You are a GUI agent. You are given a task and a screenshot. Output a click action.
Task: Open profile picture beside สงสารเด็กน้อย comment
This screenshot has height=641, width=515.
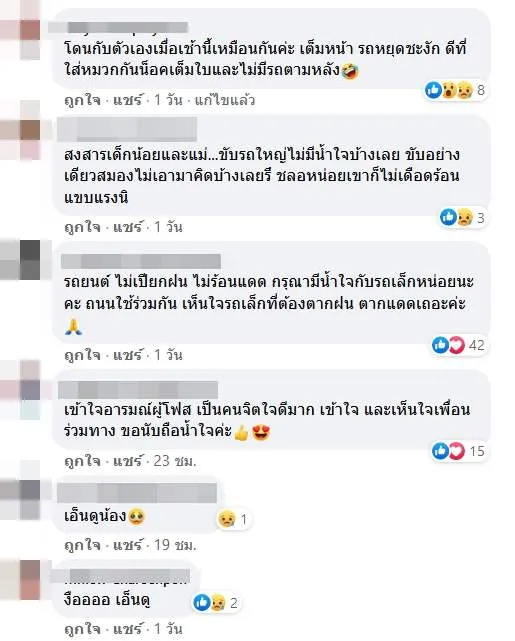pyautogui.click(x=20, y=131)
